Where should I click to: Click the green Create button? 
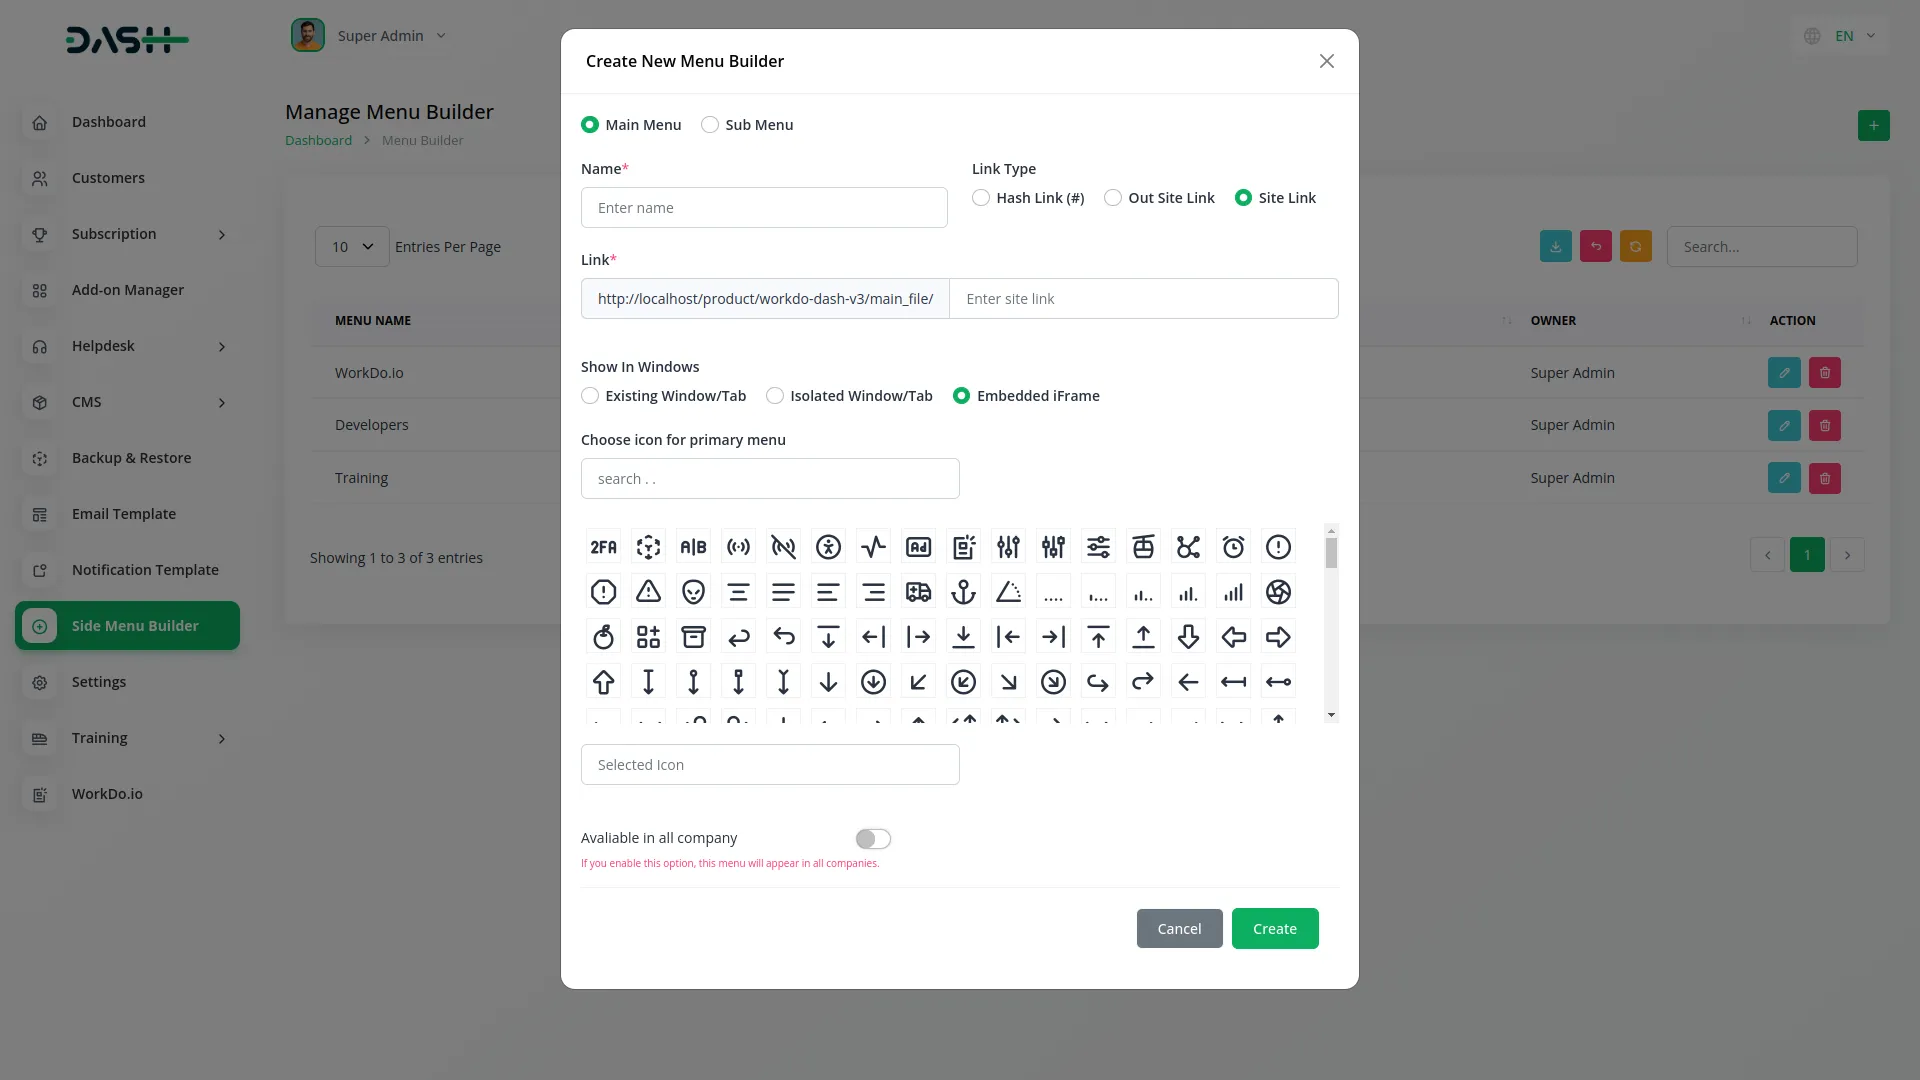click(x=1274, y=929)
